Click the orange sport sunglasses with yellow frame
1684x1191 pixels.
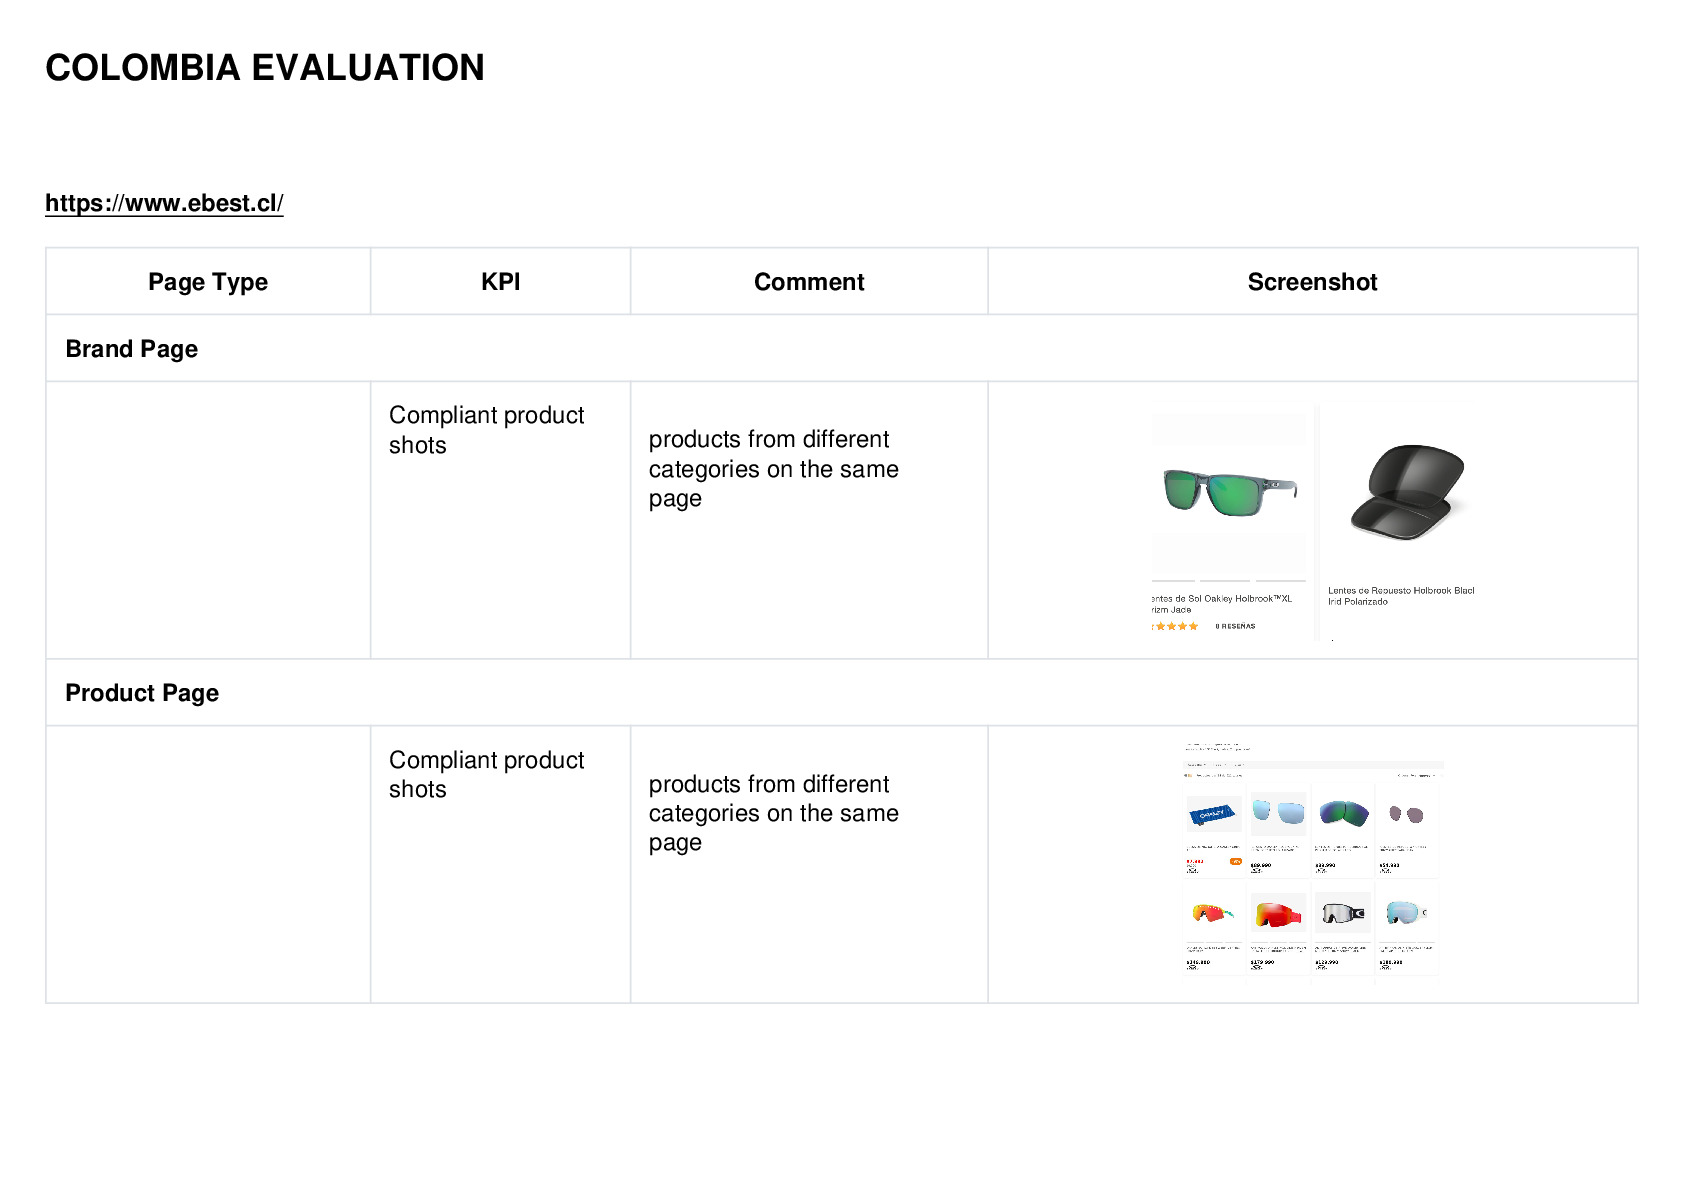point(1213,912)
